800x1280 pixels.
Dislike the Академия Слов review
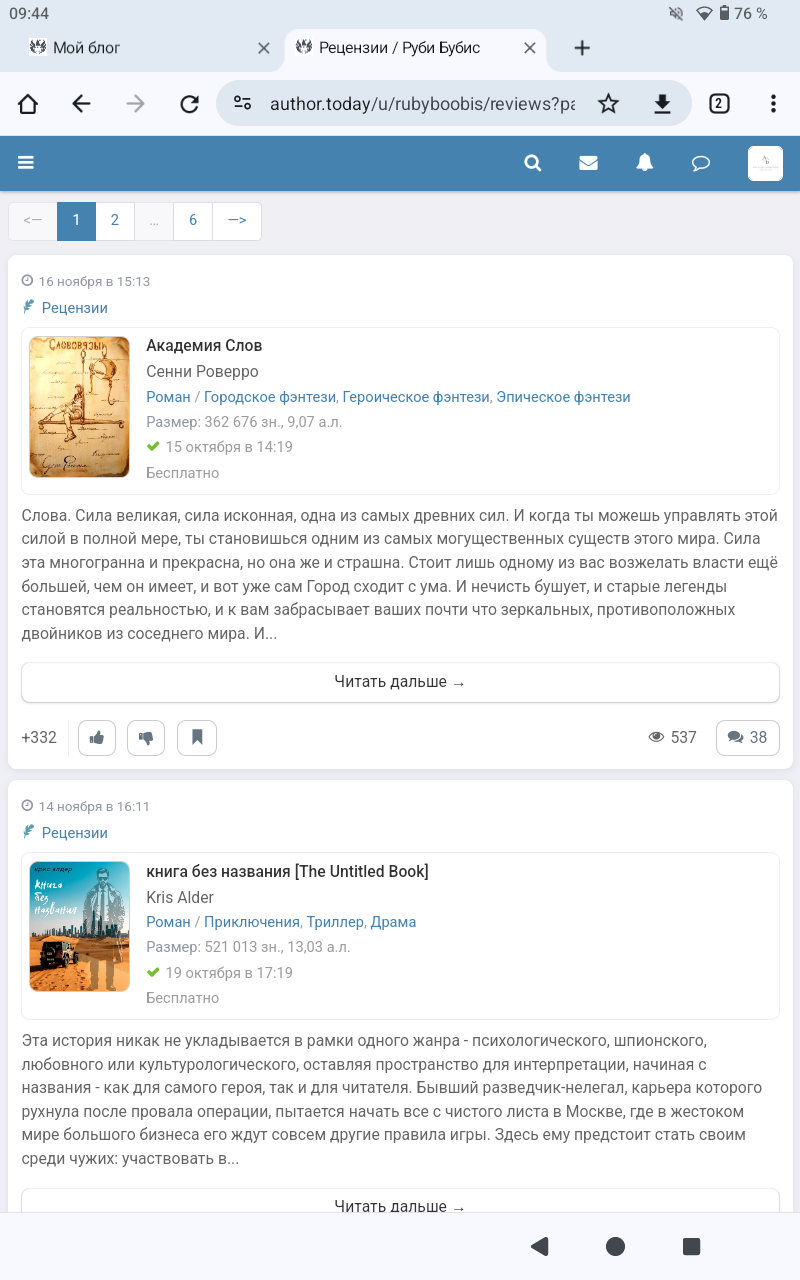pyautogui.click(x=146, y=738)
